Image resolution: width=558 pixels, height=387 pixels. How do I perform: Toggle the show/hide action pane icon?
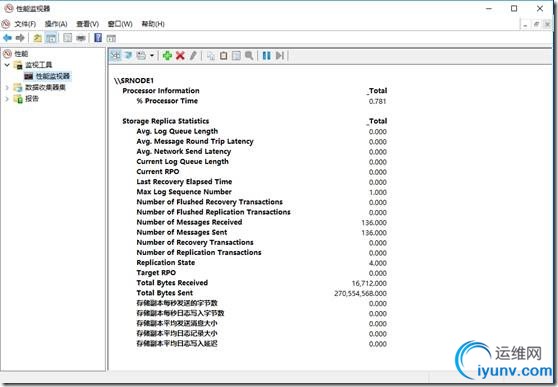tap(111, 38)
